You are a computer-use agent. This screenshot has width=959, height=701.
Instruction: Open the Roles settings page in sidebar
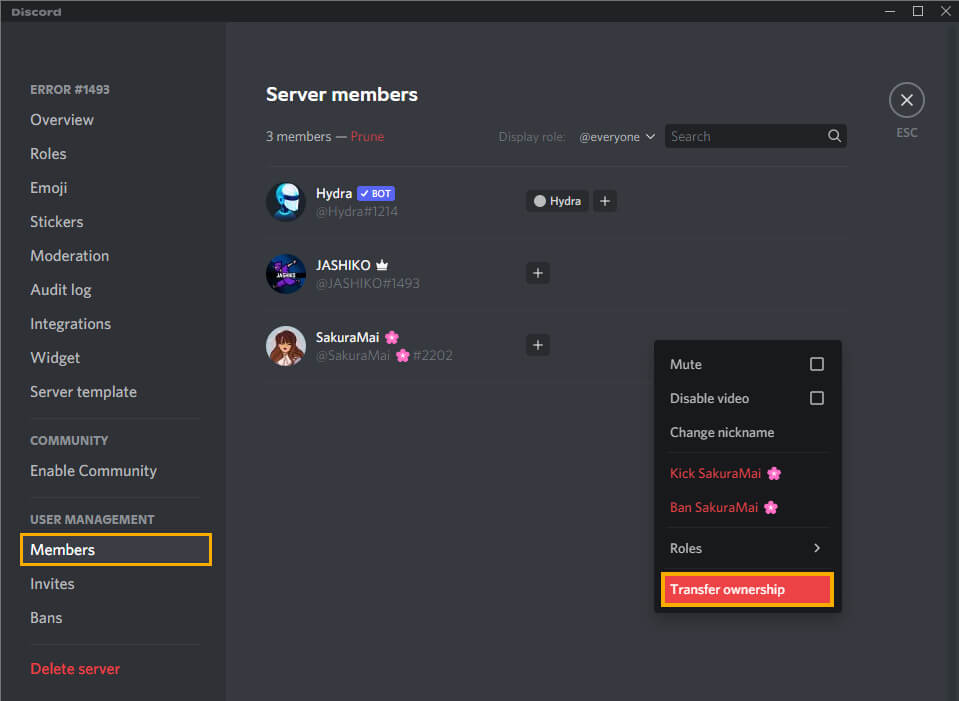click(48, 154)
